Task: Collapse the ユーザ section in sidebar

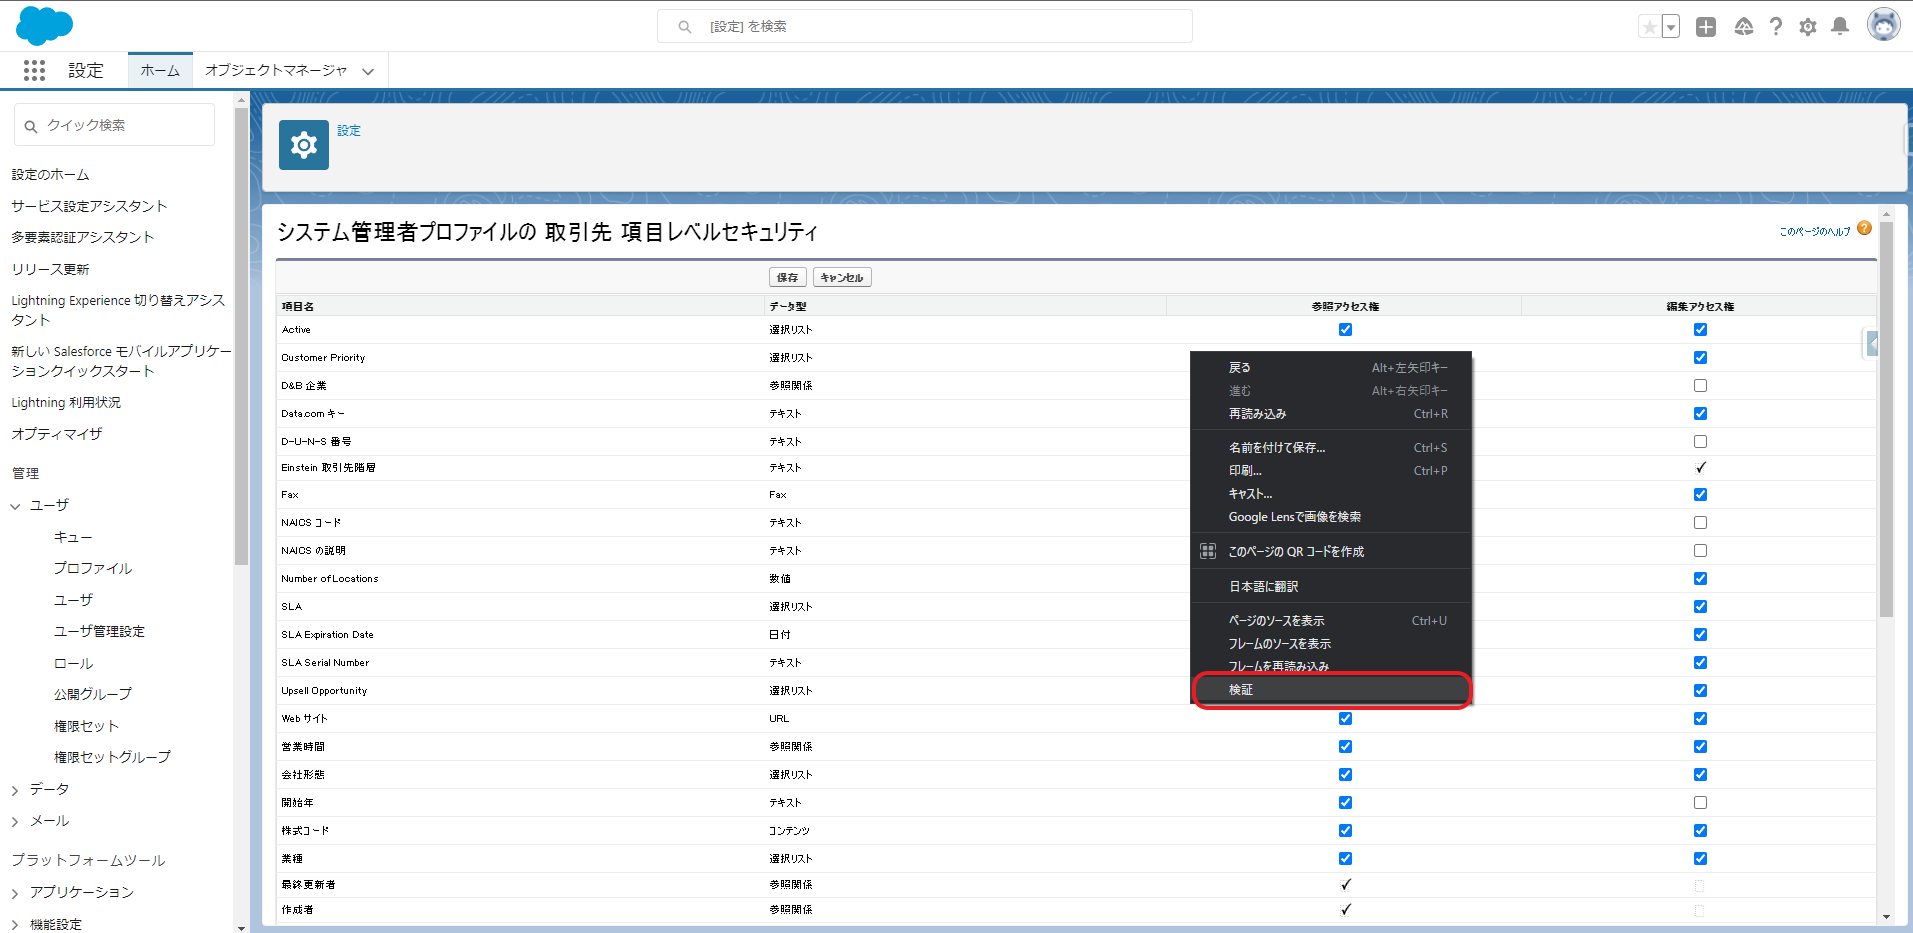Action: 14,505
